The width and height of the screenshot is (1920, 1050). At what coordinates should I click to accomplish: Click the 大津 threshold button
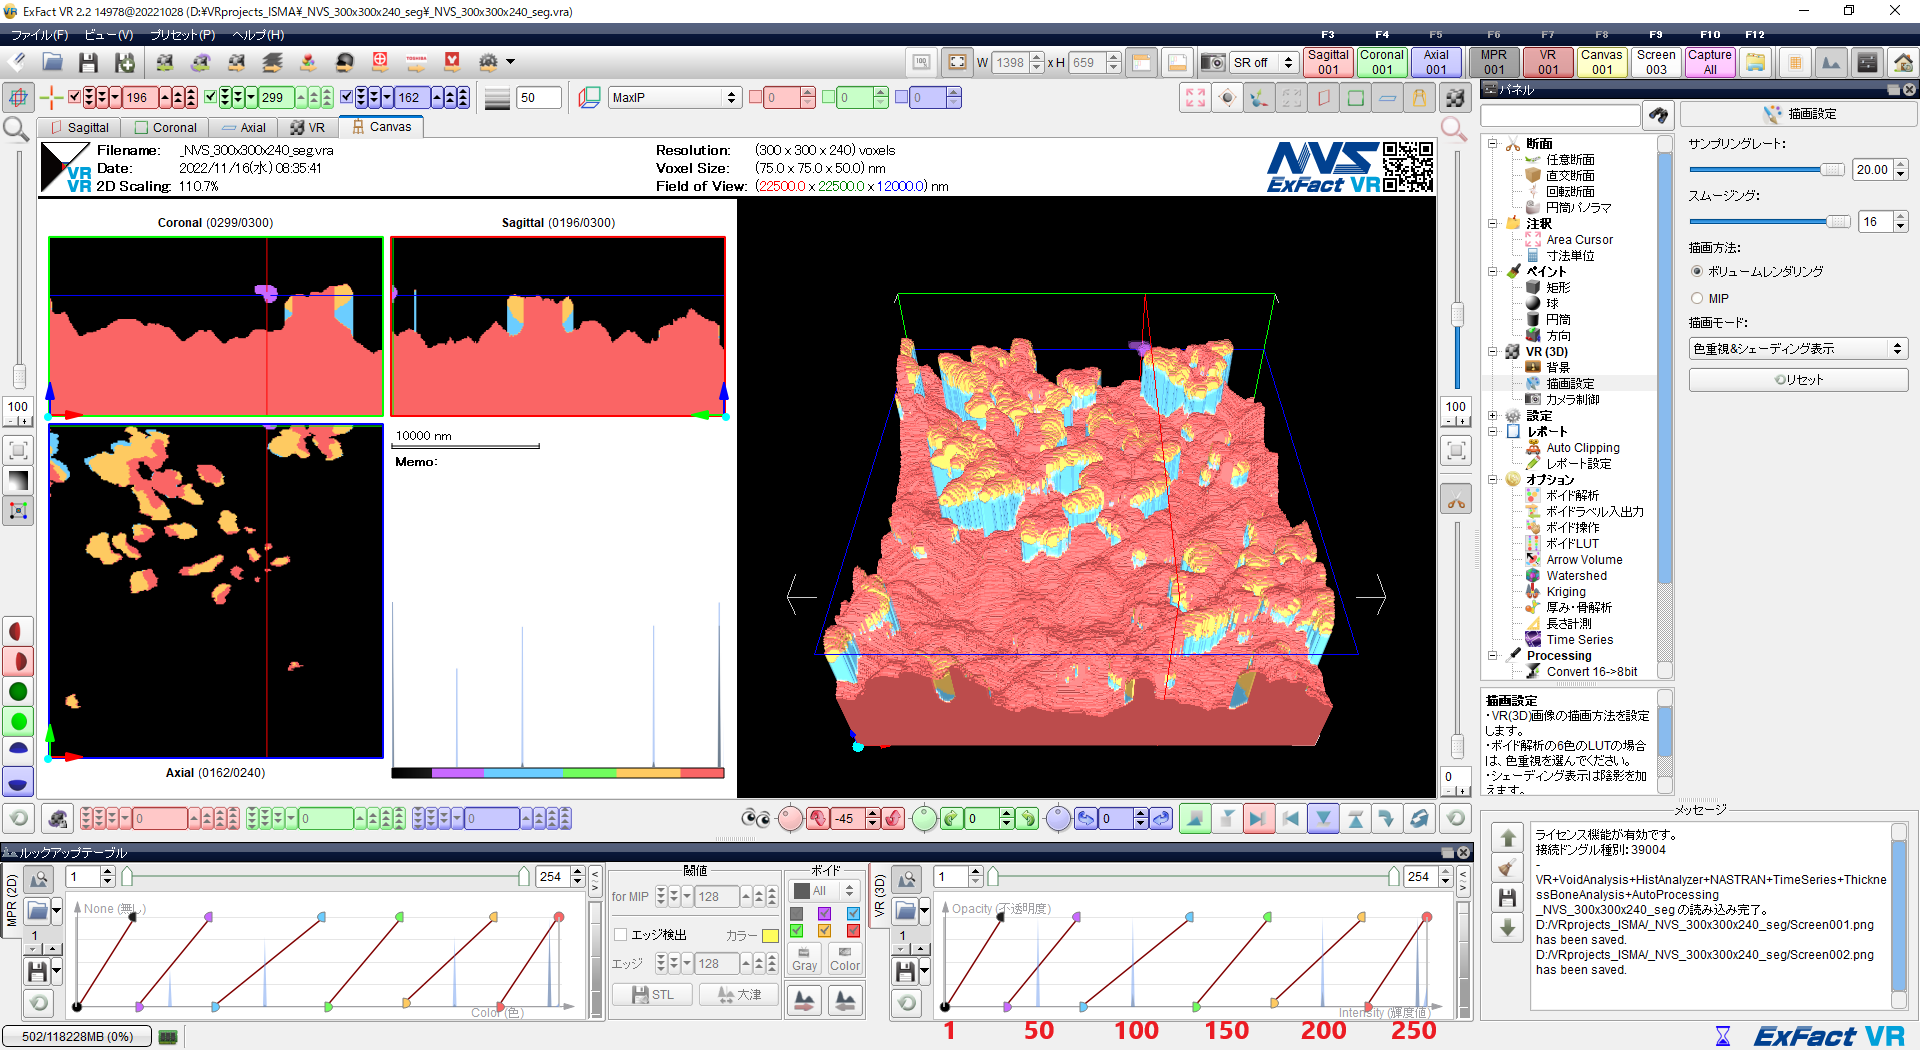pyautogui.click(x=738, y=995)
